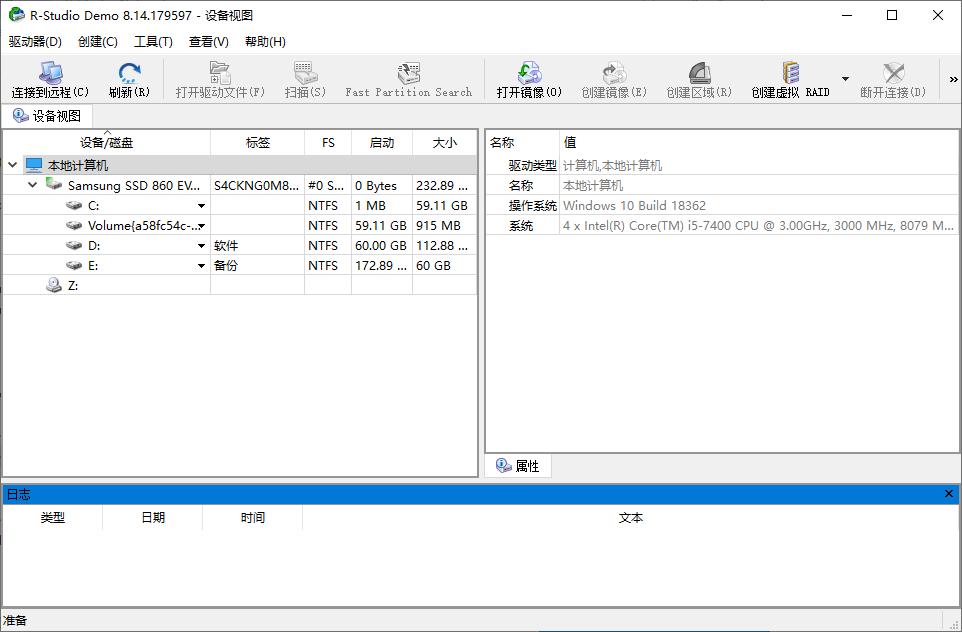The width and height of the screenshot is (962, 632).
Task: Select the D: partition icon
Action: point(74,245)
